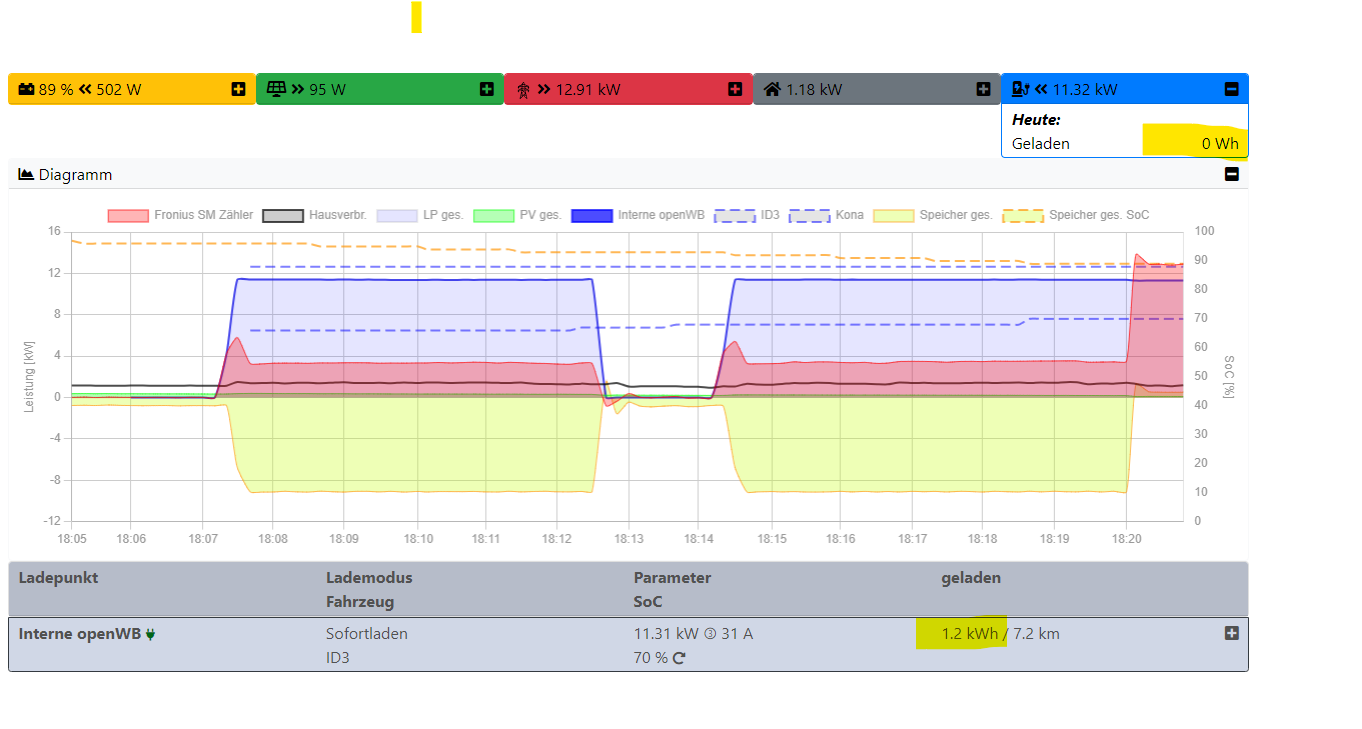Viewport: 1362px width, 729px height.
Task: Click the 89 % 502 W battery reading
Action: pyautogui.click(x=90, y=89)
